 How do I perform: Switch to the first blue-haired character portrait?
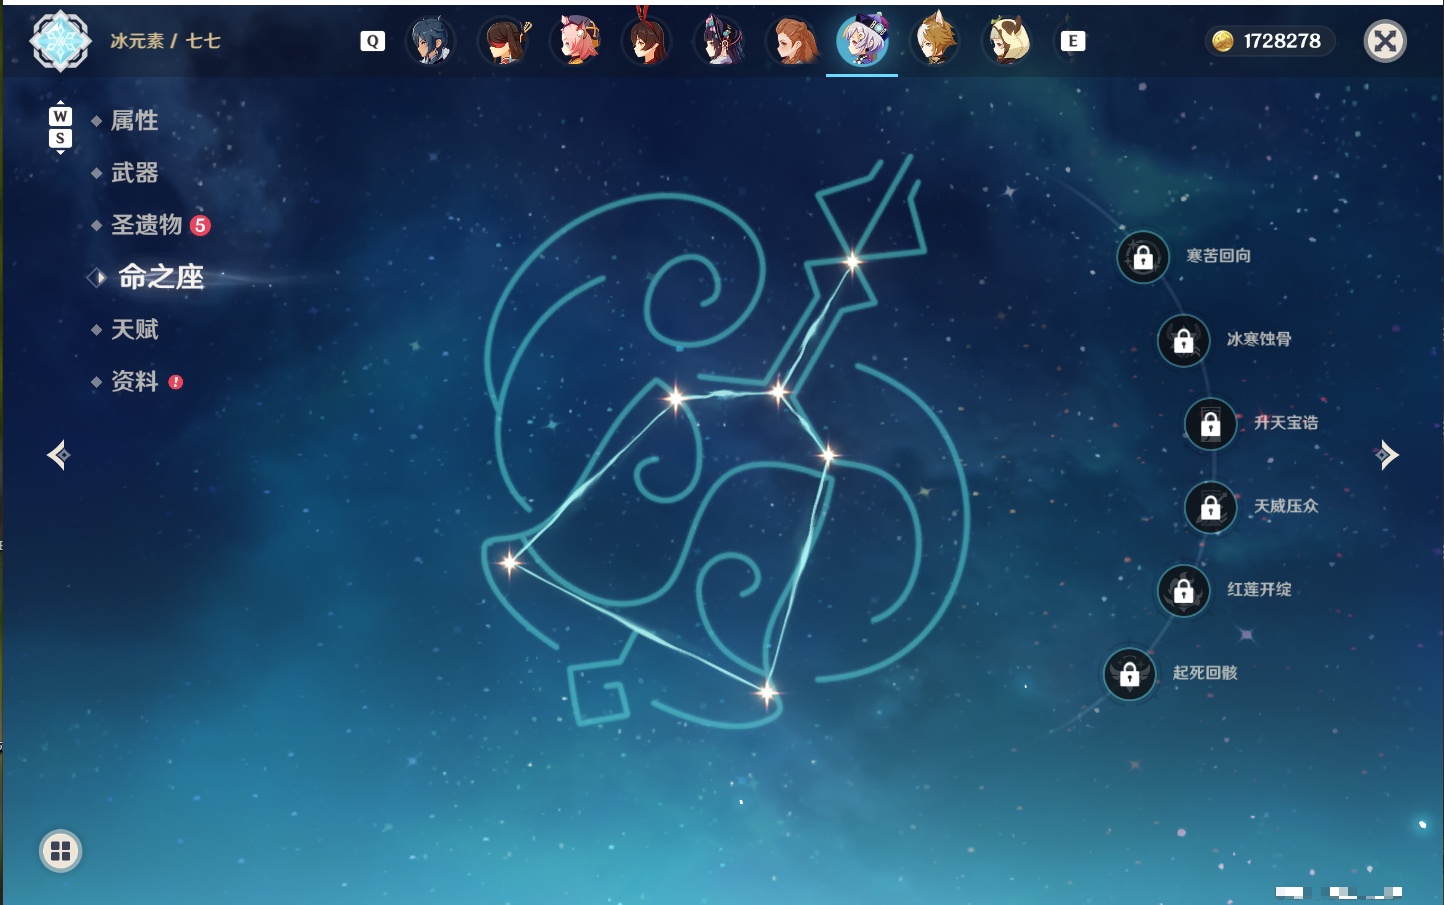[431, 41]
